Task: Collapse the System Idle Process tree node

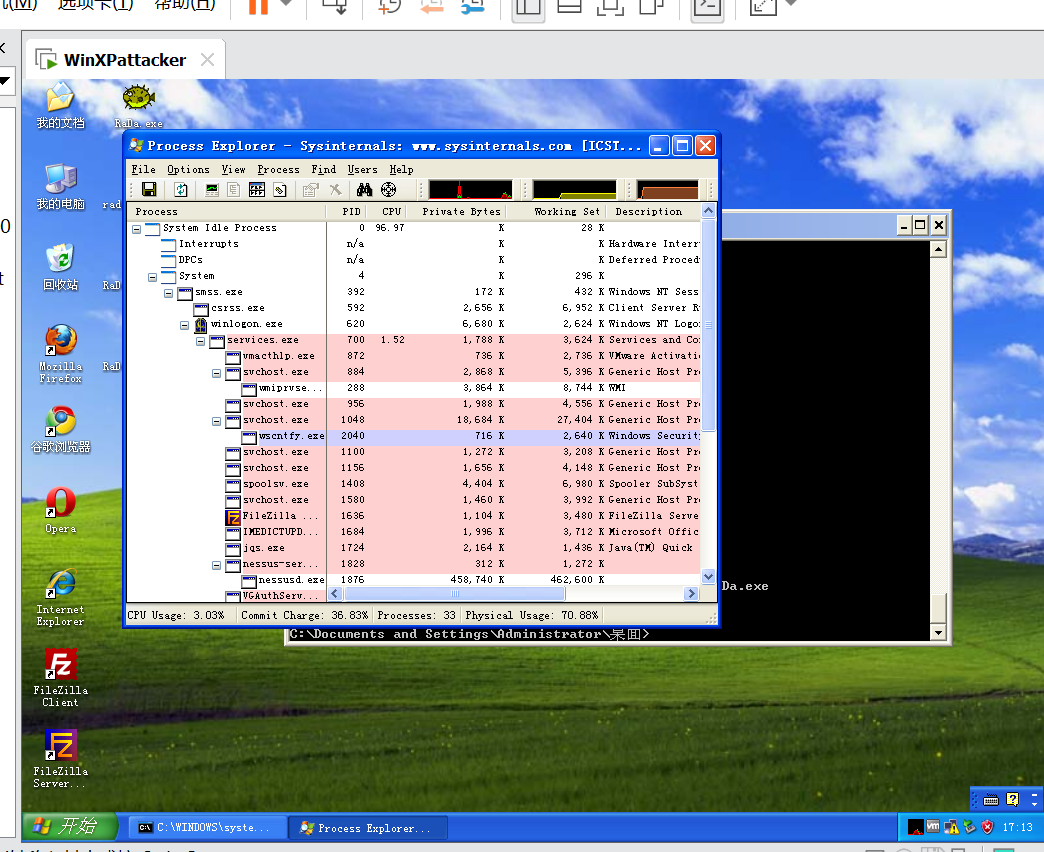Action: pos(136,229)
